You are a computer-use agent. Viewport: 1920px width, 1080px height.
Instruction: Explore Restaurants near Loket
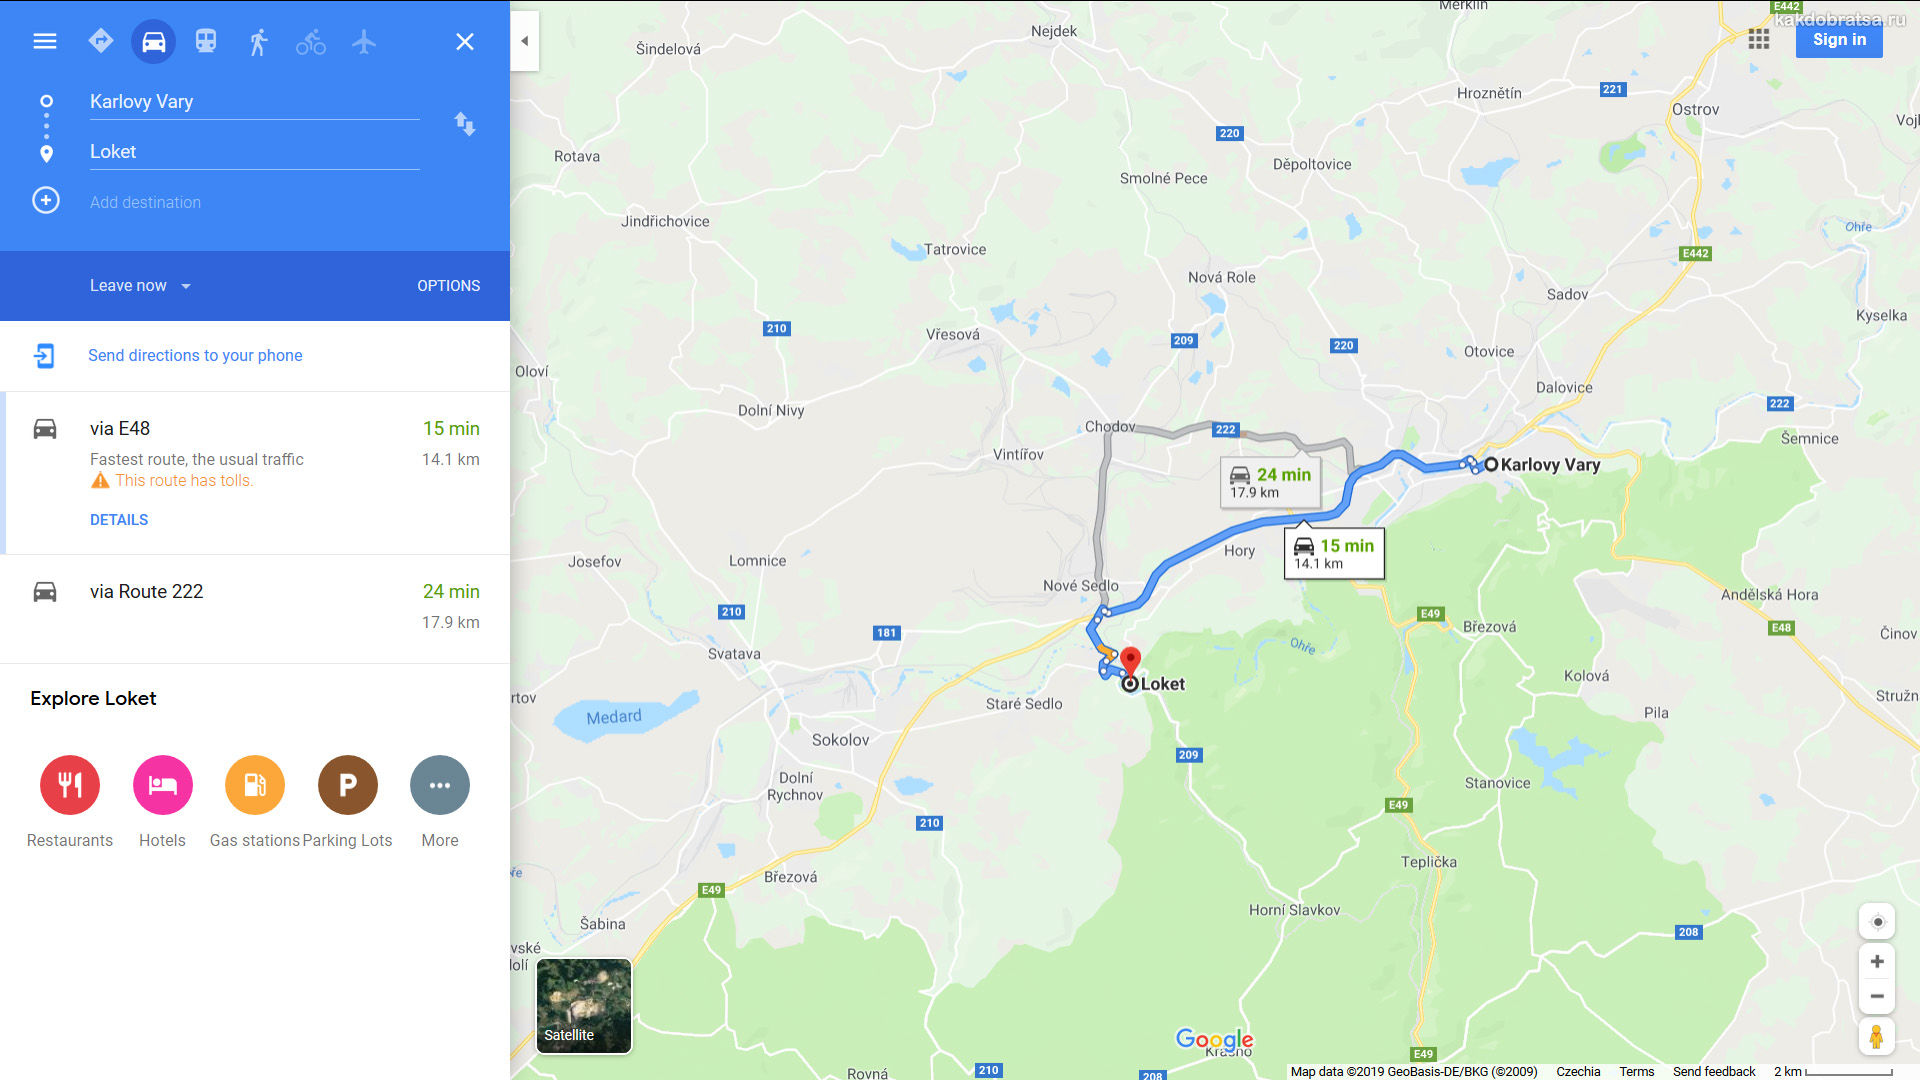click(70, 802)
